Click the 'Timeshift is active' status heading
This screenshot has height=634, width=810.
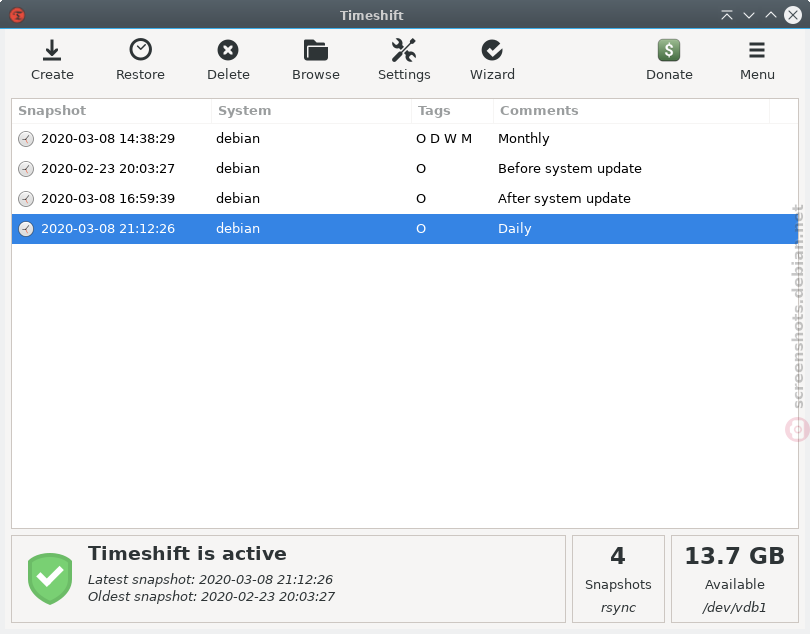(x=187, y=553)
